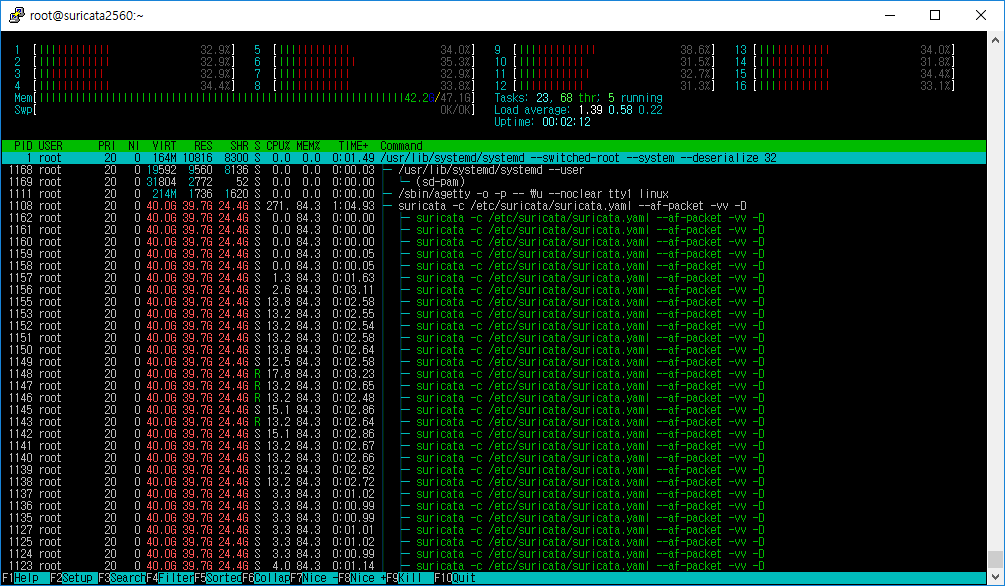Collapse the systemd --user tree branch
Image resolution: width=1005 pixels, height=586 pixels.
coord(387,170)
